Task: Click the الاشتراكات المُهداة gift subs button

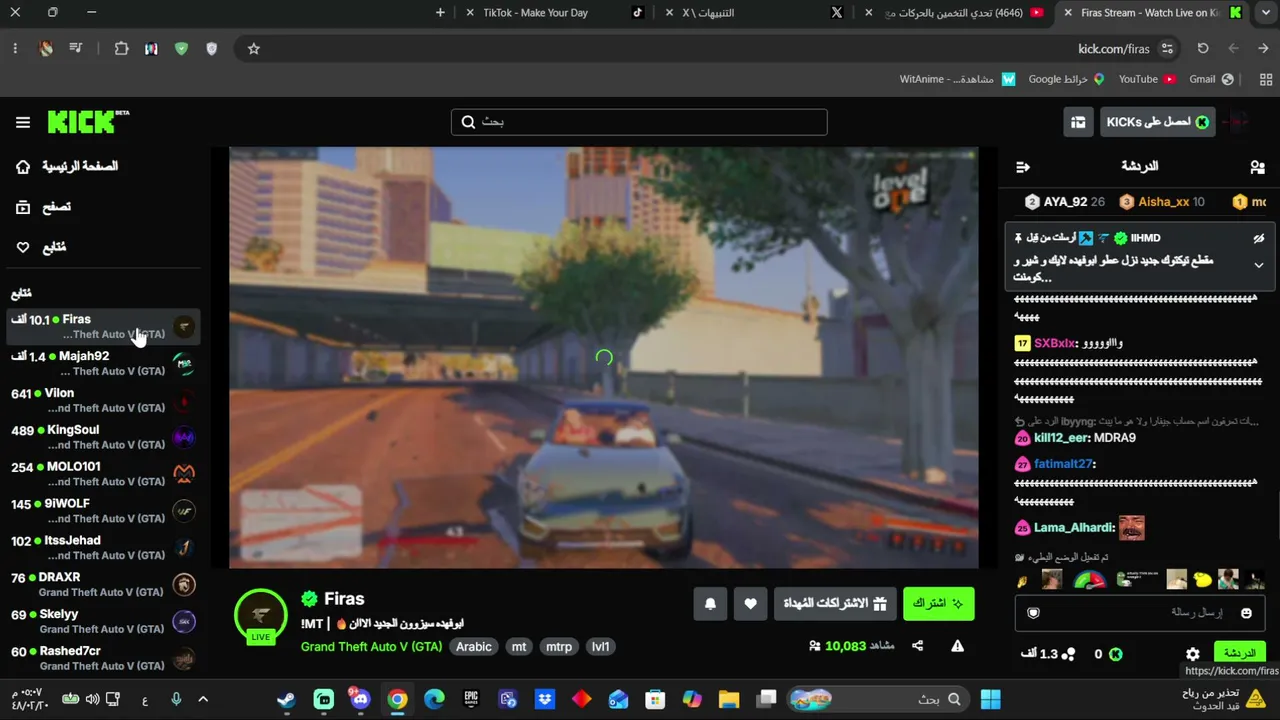Action: [x=835, y=603]
